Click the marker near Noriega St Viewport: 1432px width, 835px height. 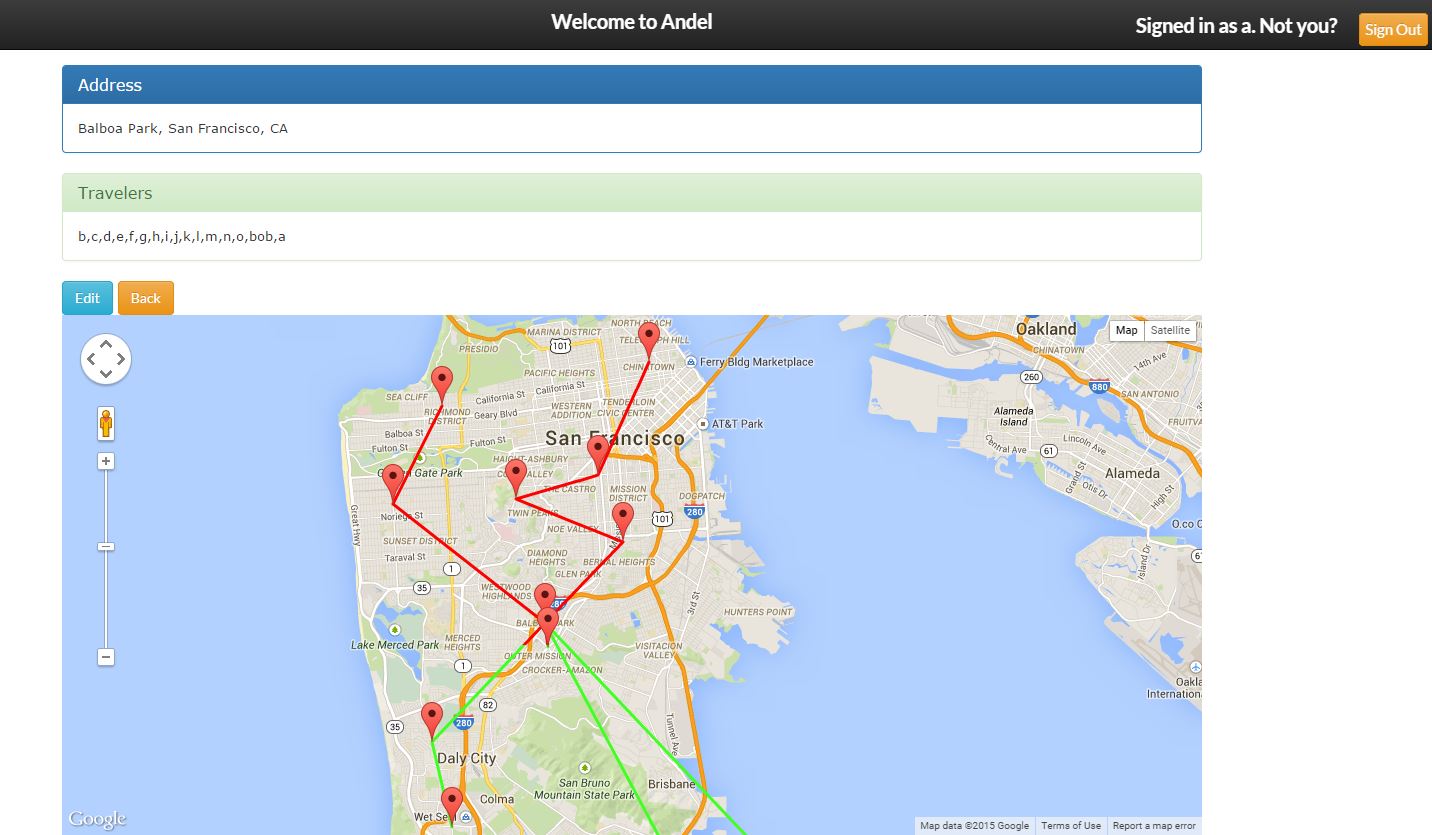pos(393,482)
